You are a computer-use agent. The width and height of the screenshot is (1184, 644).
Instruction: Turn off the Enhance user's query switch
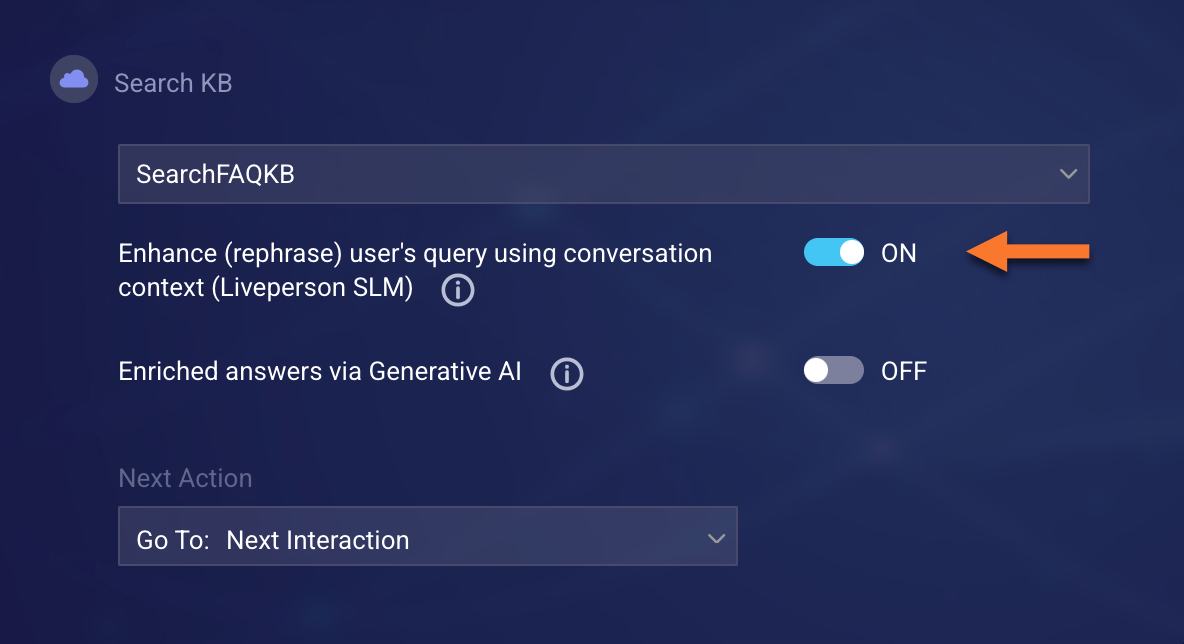tap(833, 253)
